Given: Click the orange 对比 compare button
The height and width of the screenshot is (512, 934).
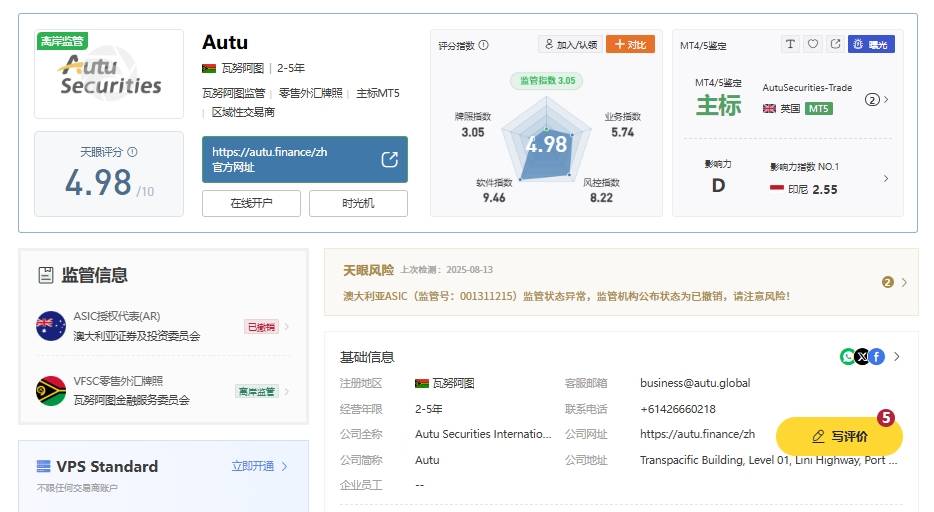Looking at the screenshot, I should point(630,44).
